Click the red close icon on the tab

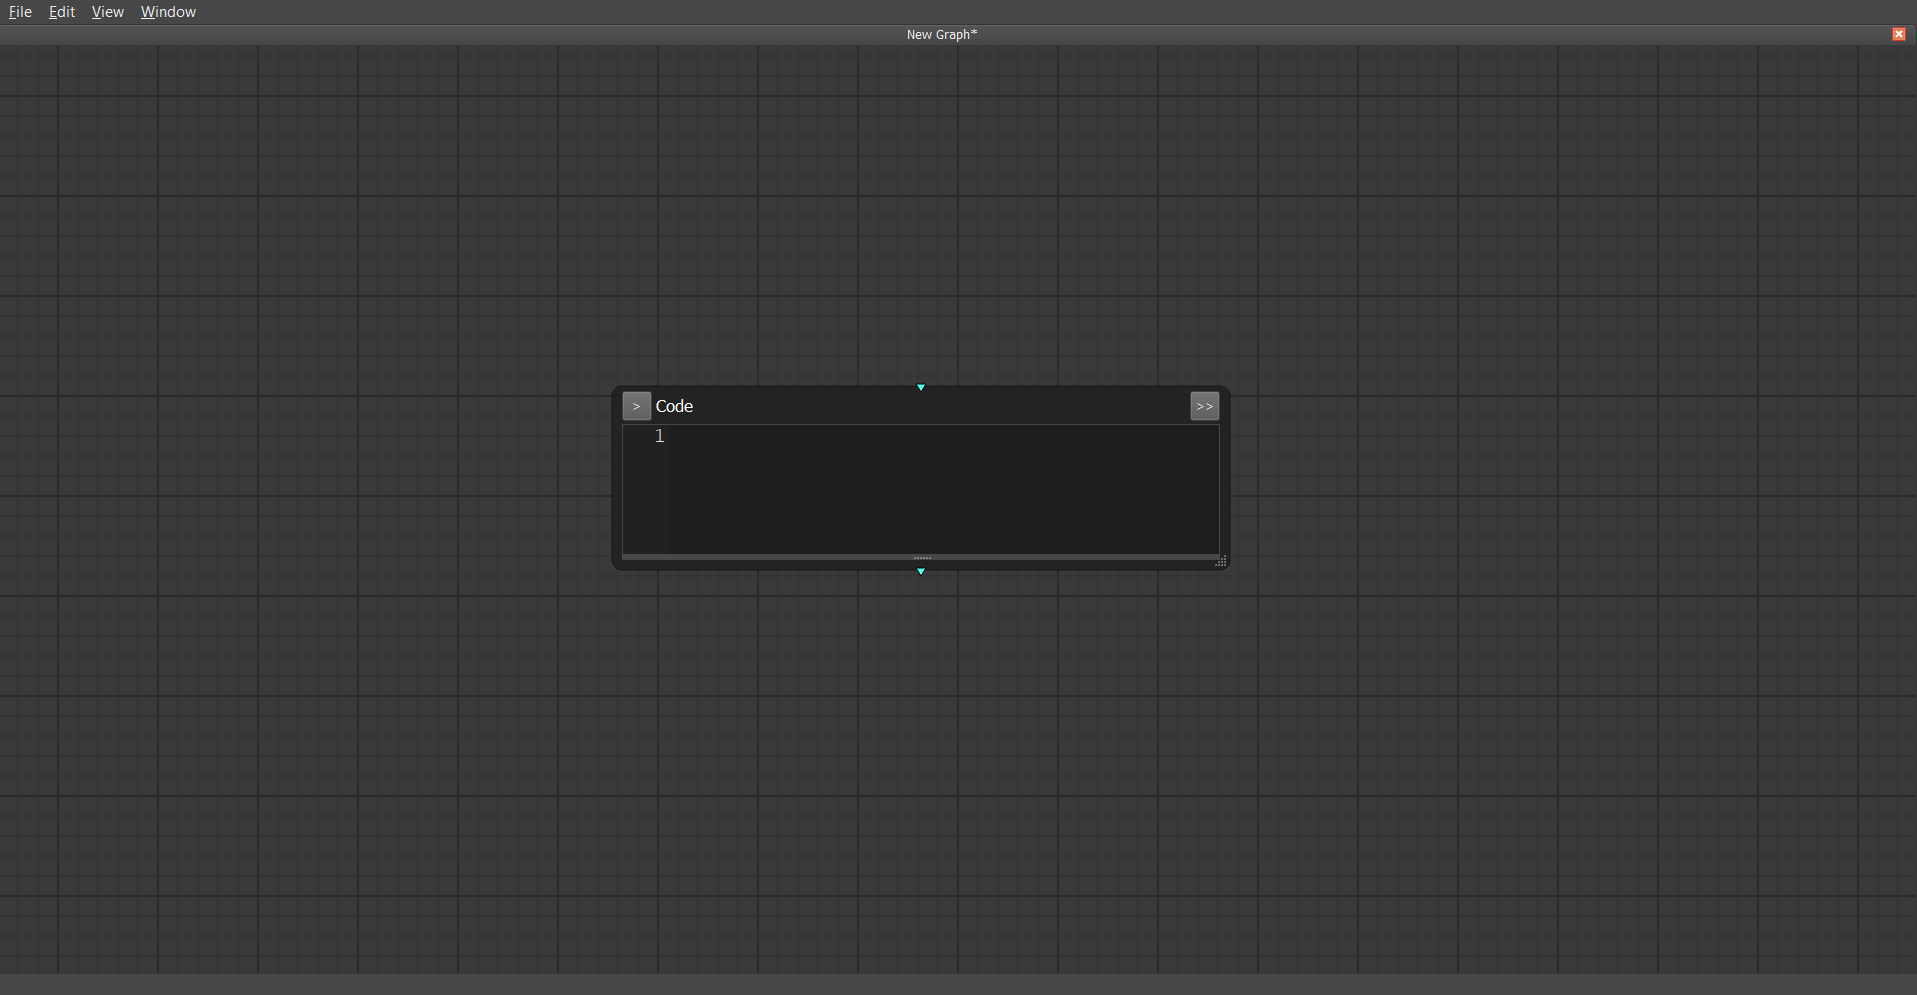pyautogui.click(x=1898, y=34)
